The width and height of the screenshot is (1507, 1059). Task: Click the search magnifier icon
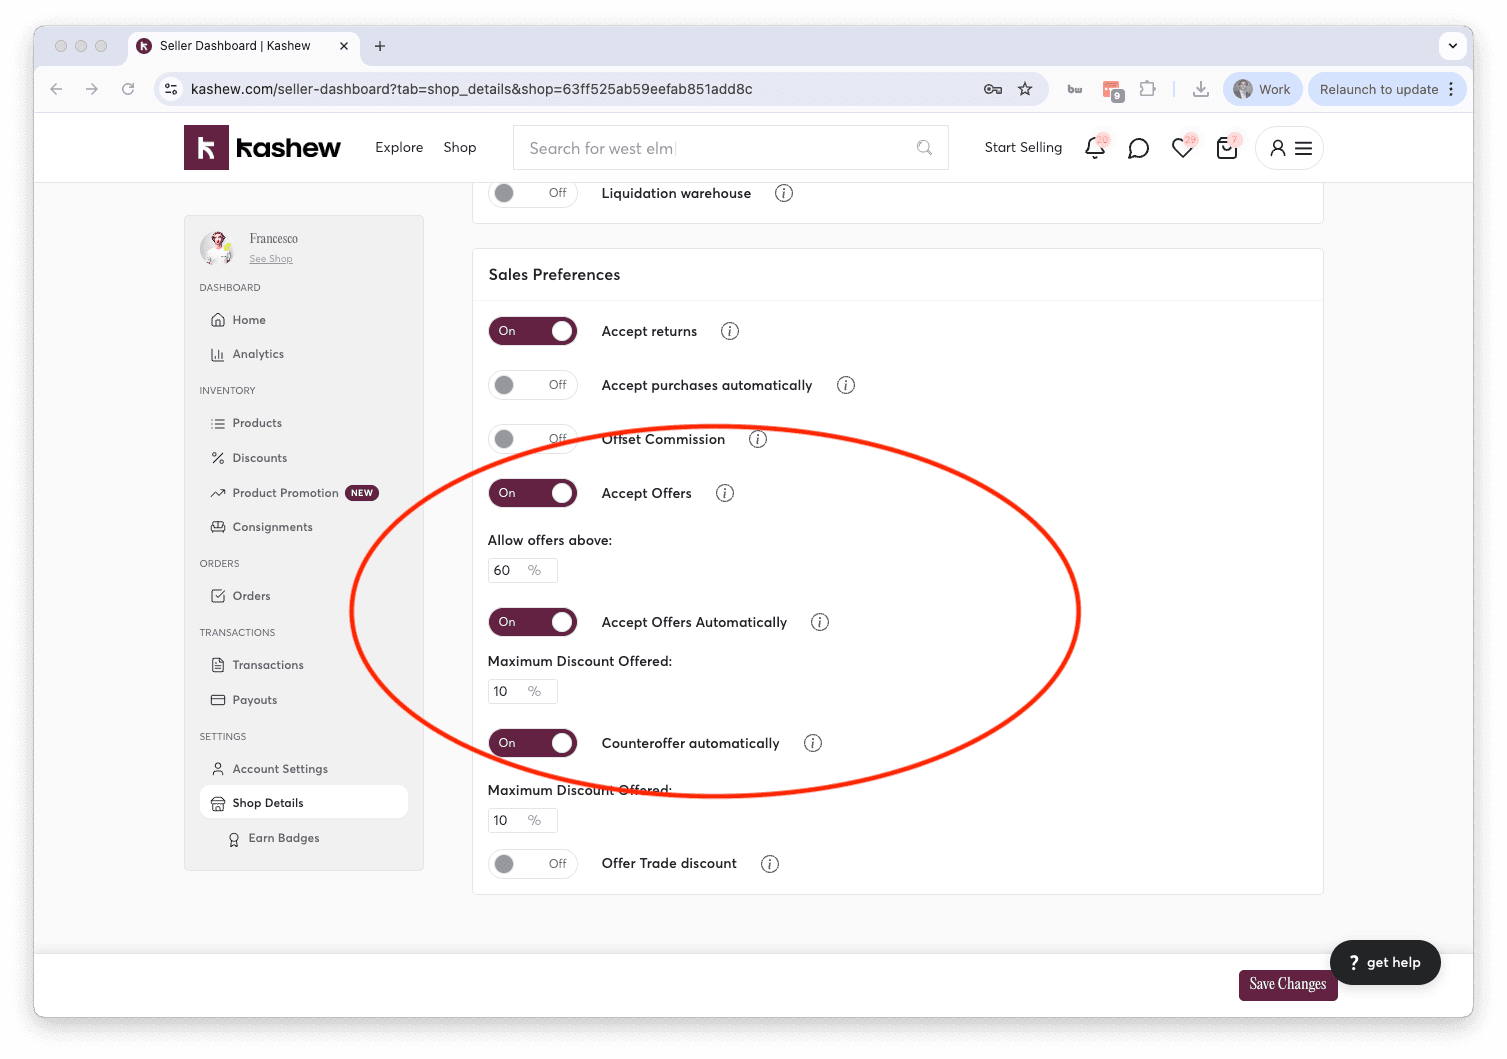(x=924, y=148)
